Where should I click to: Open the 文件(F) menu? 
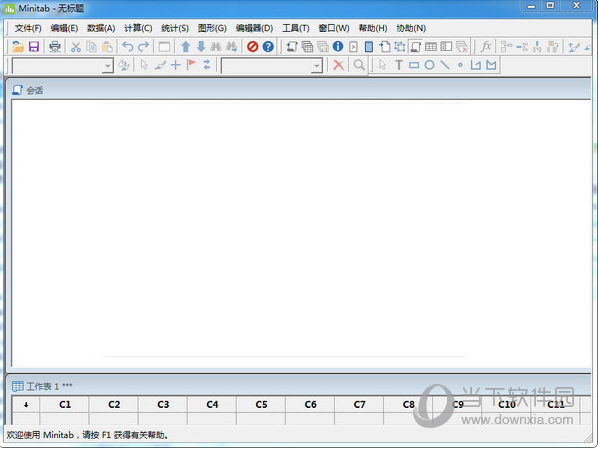[x=28, y=28]
